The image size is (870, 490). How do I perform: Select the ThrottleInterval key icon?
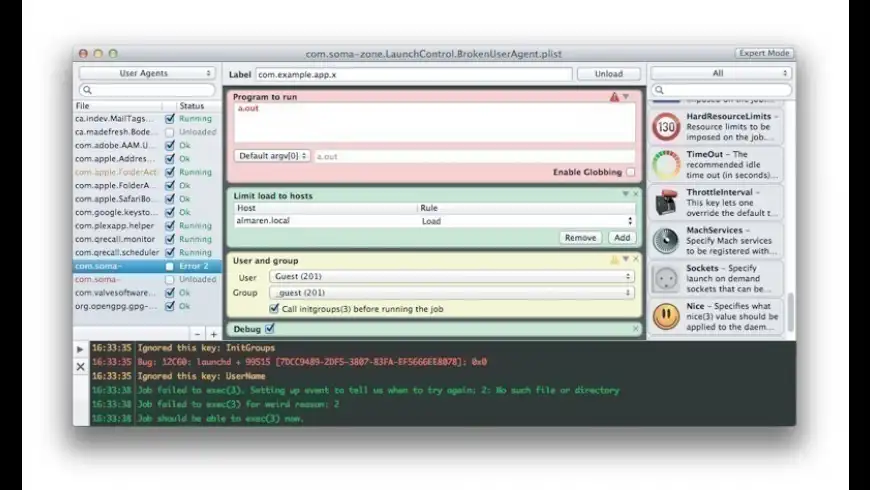pyautogui.click(x=666, y=203)
